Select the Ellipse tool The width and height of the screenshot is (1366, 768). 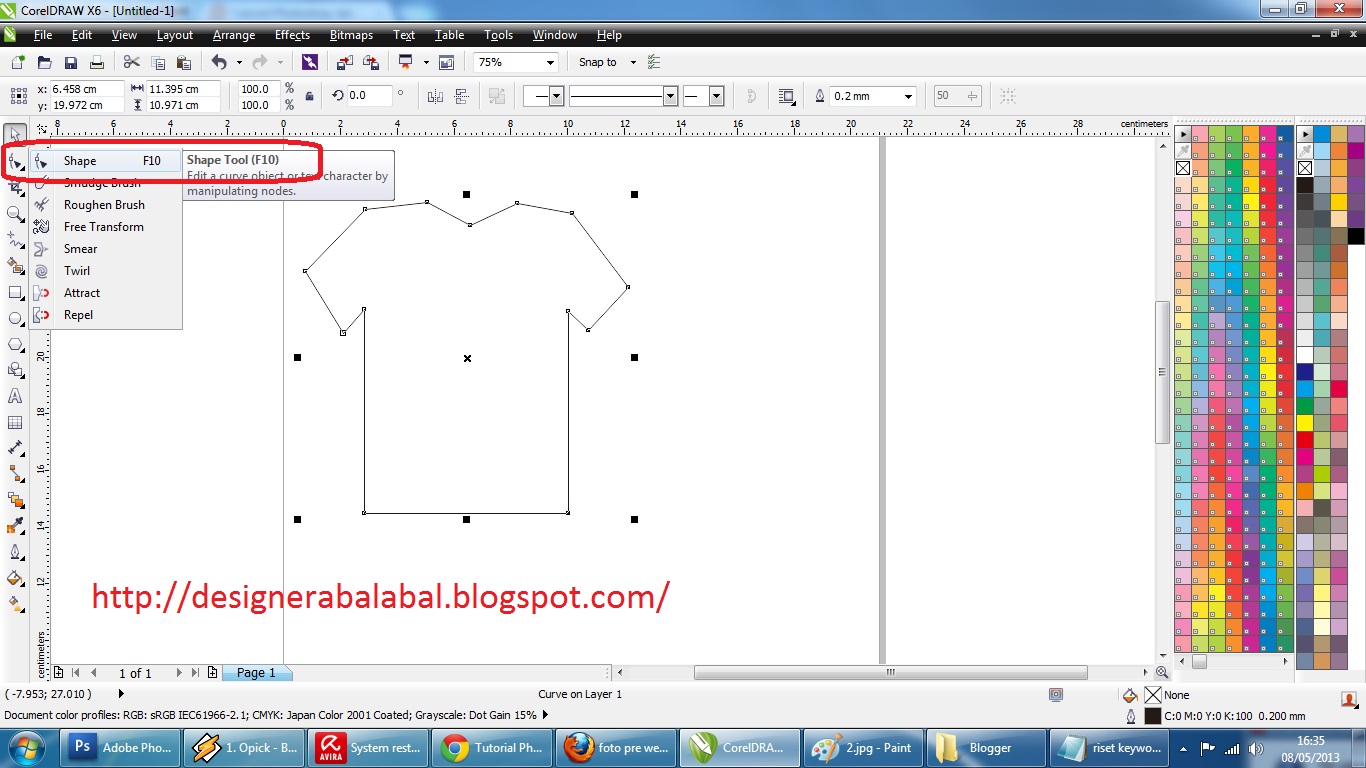coord(15,318)
